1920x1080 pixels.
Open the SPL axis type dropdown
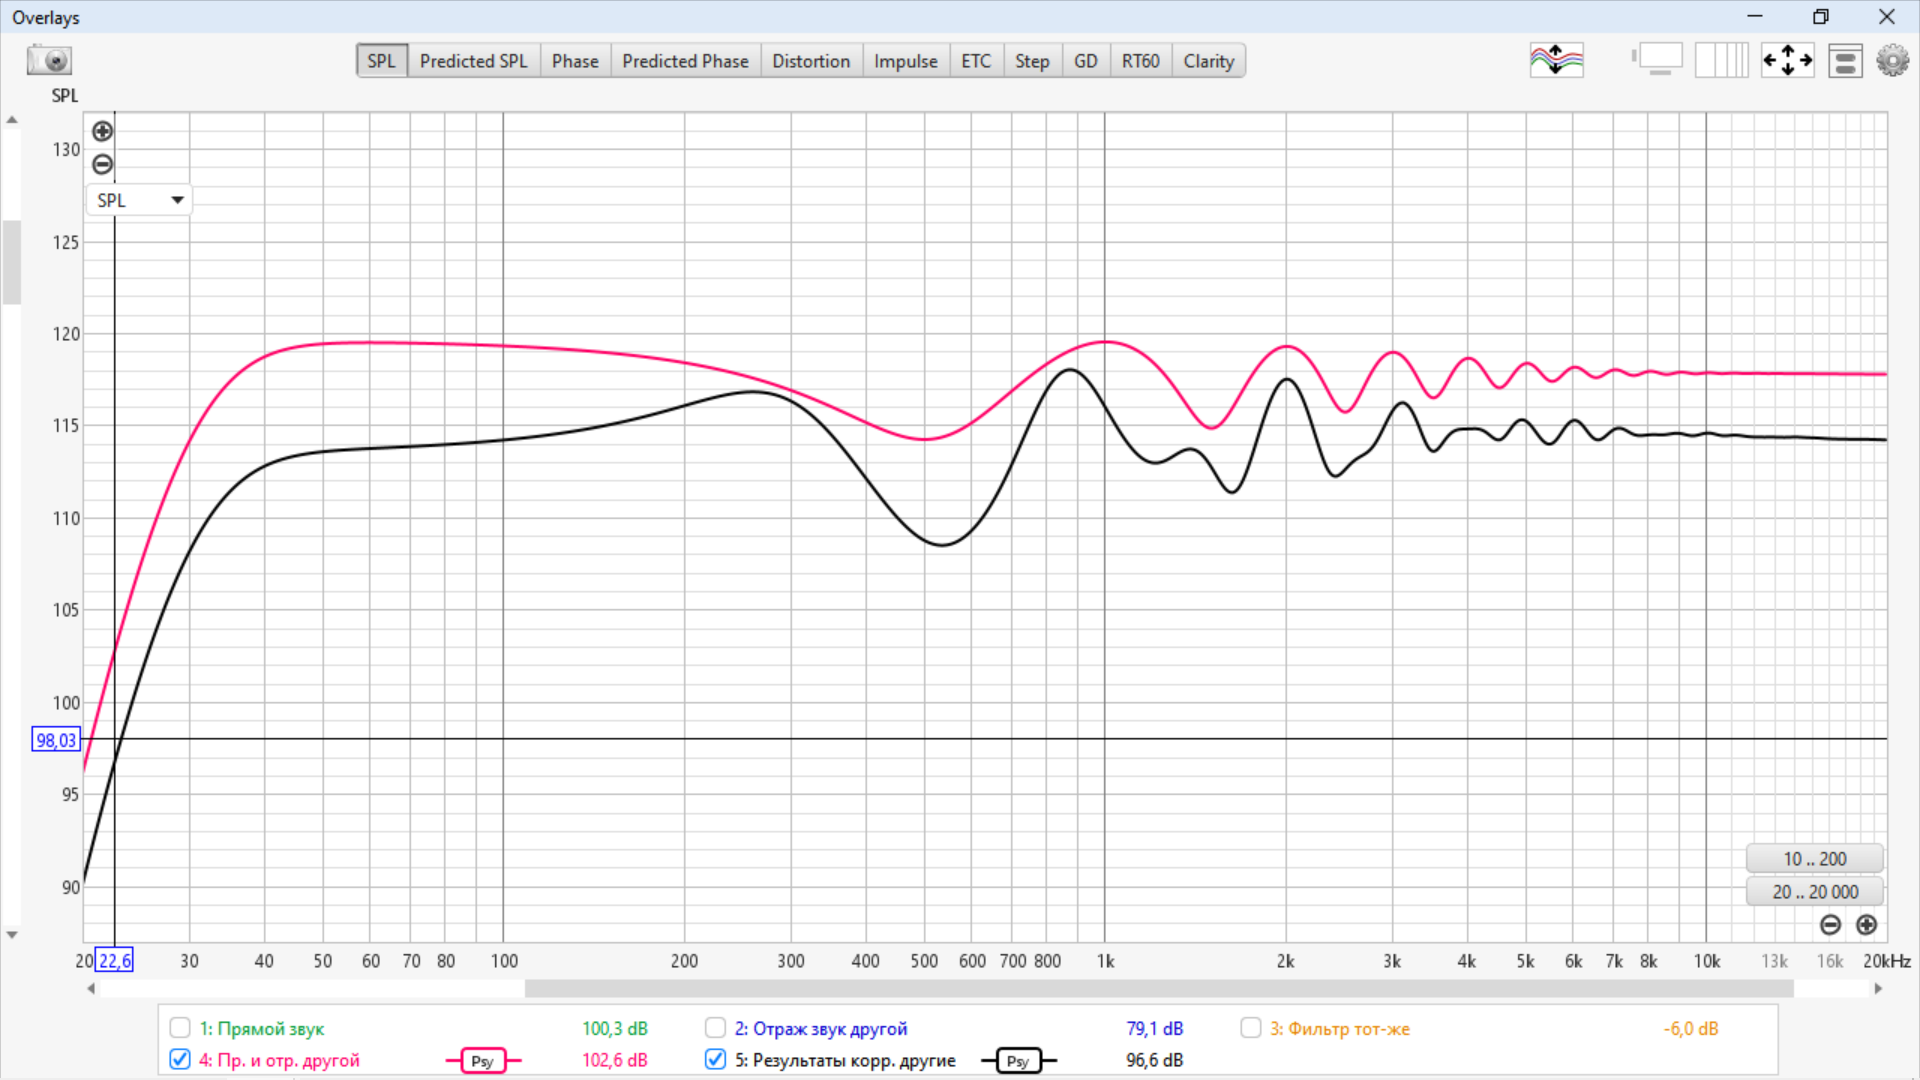[140, 200]
